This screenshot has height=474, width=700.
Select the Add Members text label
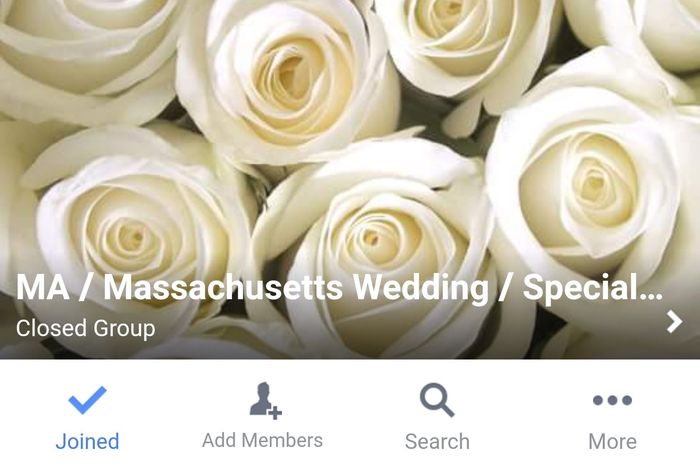coord(262,441)
